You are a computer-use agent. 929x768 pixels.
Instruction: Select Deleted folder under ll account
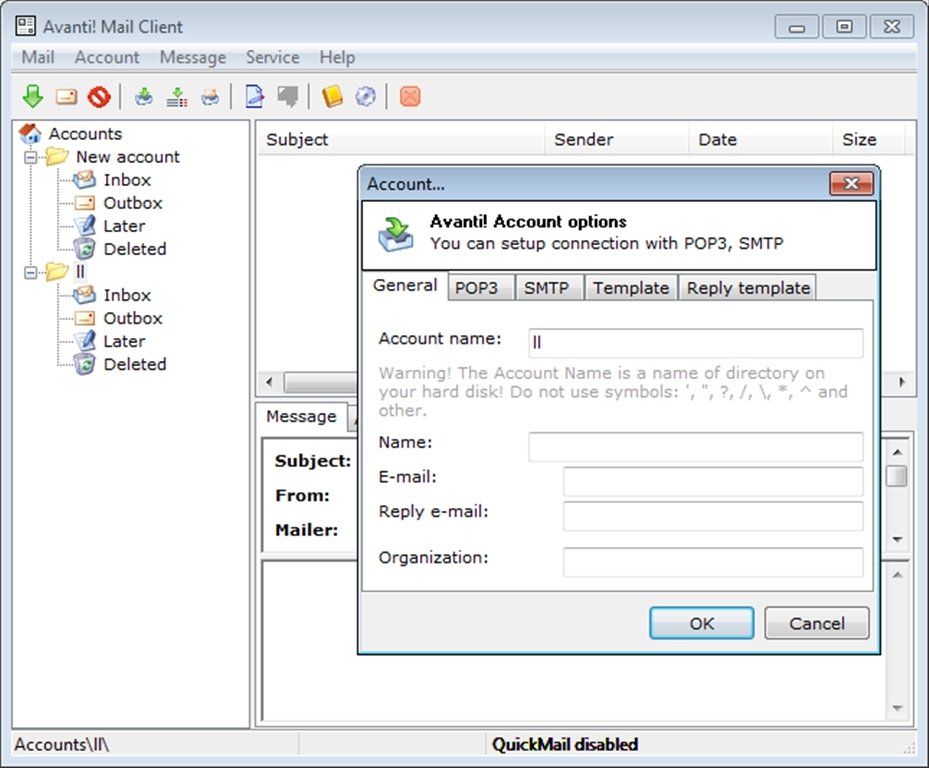pos(134,364)
